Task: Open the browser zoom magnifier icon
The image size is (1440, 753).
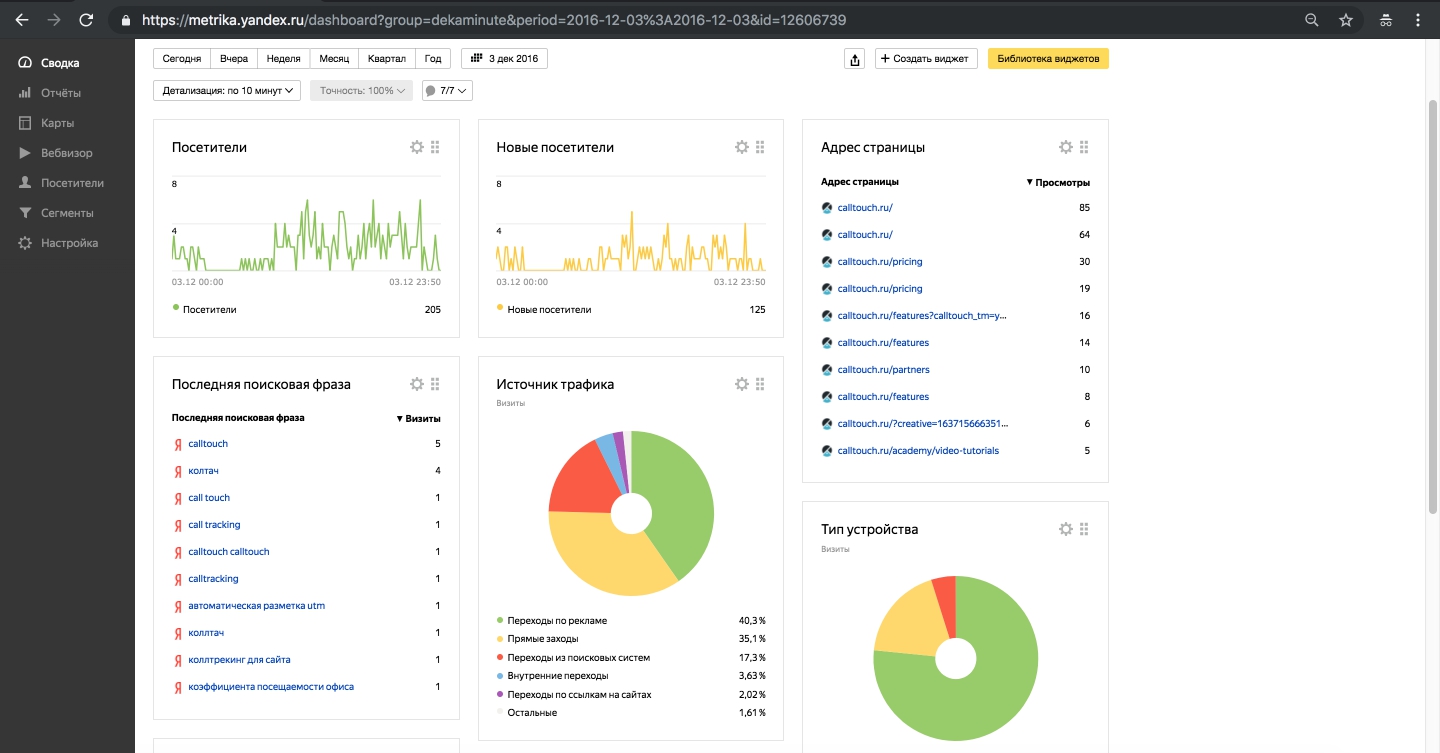Action: coord(1312,20)
